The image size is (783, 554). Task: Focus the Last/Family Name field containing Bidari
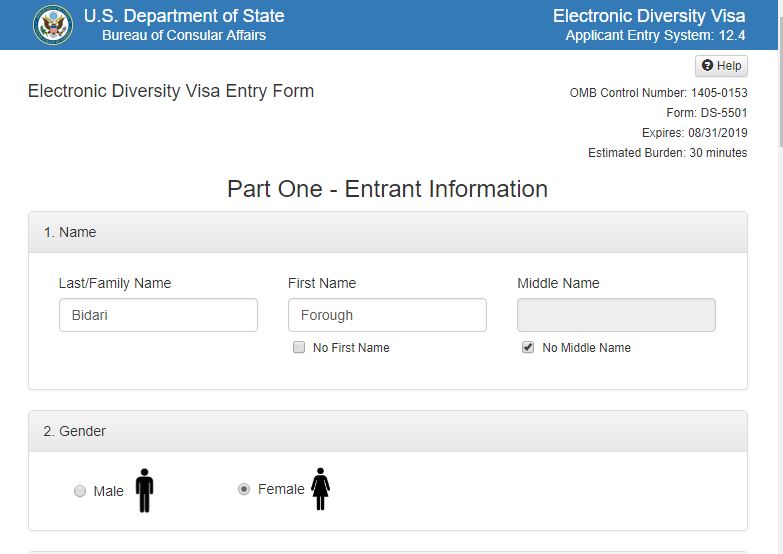pos(158,315)
